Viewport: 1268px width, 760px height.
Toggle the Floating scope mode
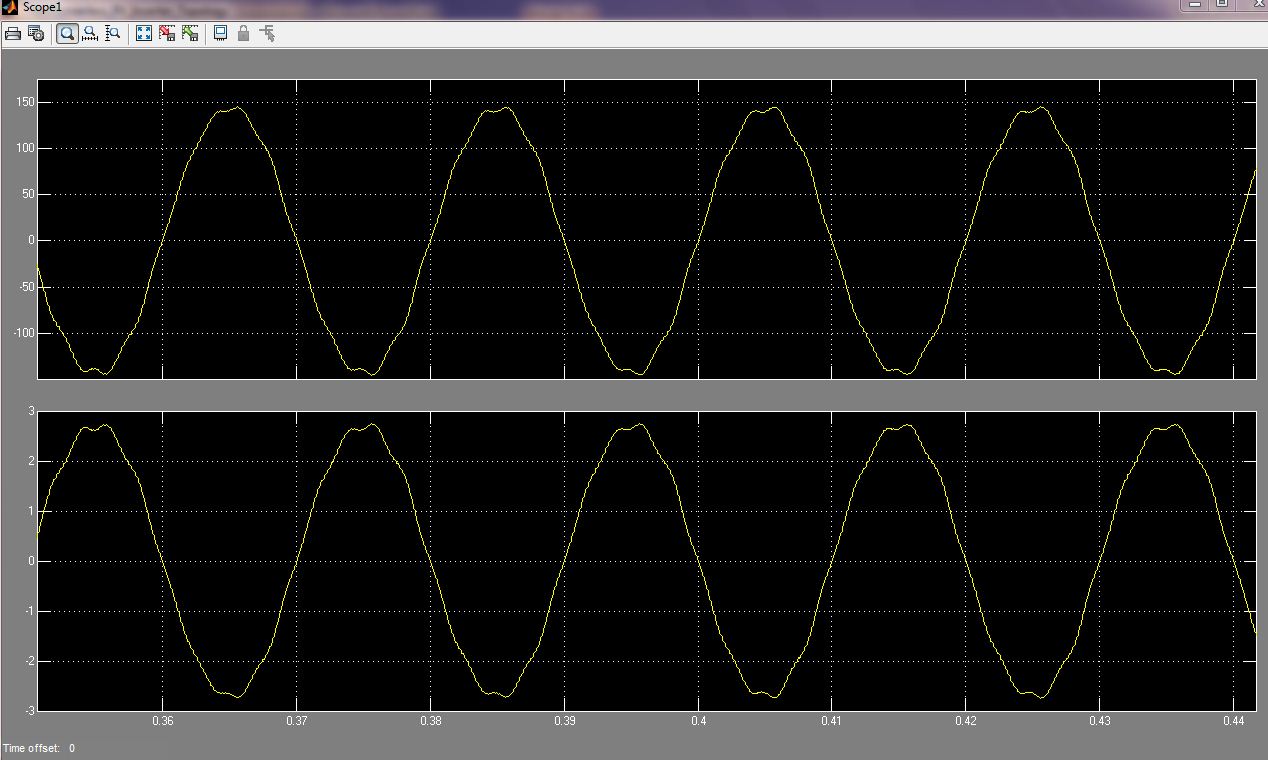[x=220, y=34]
